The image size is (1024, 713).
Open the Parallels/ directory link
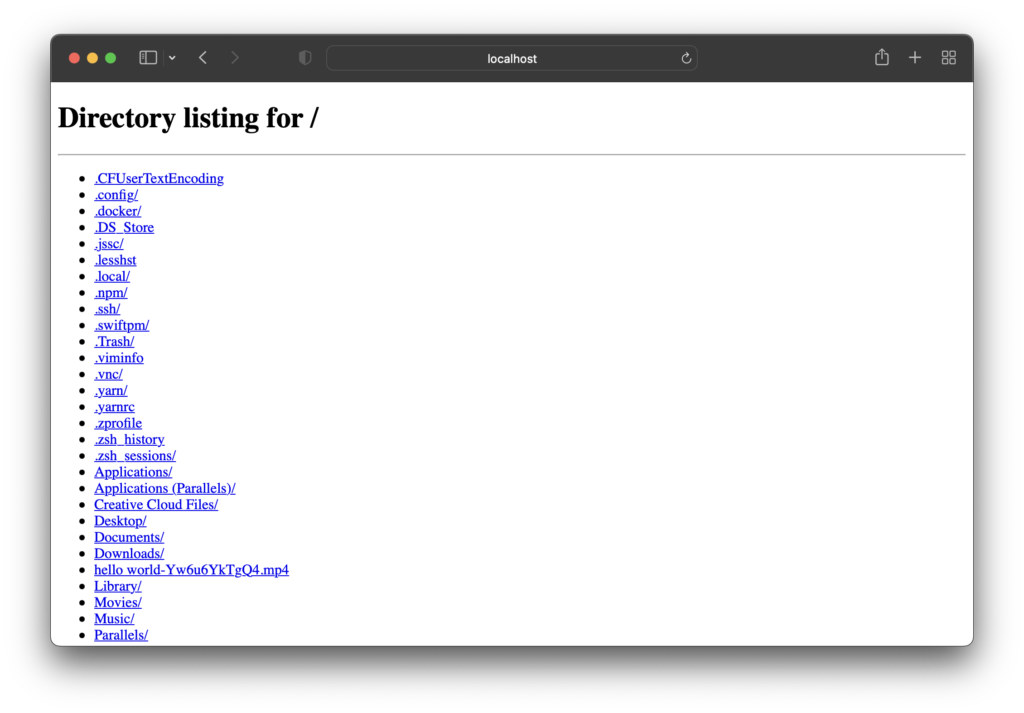121,635
